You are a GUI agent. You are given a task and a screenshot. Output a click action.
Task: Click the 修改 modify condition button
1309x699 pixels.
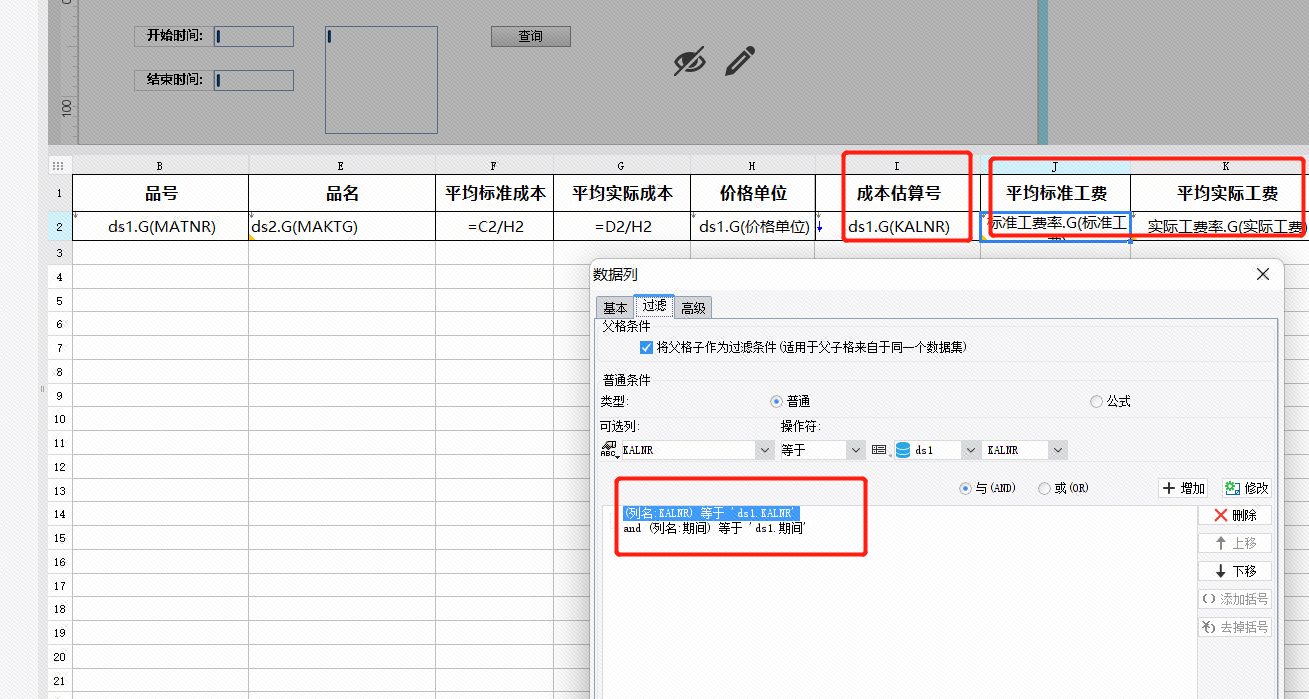tap(1246, 488)
